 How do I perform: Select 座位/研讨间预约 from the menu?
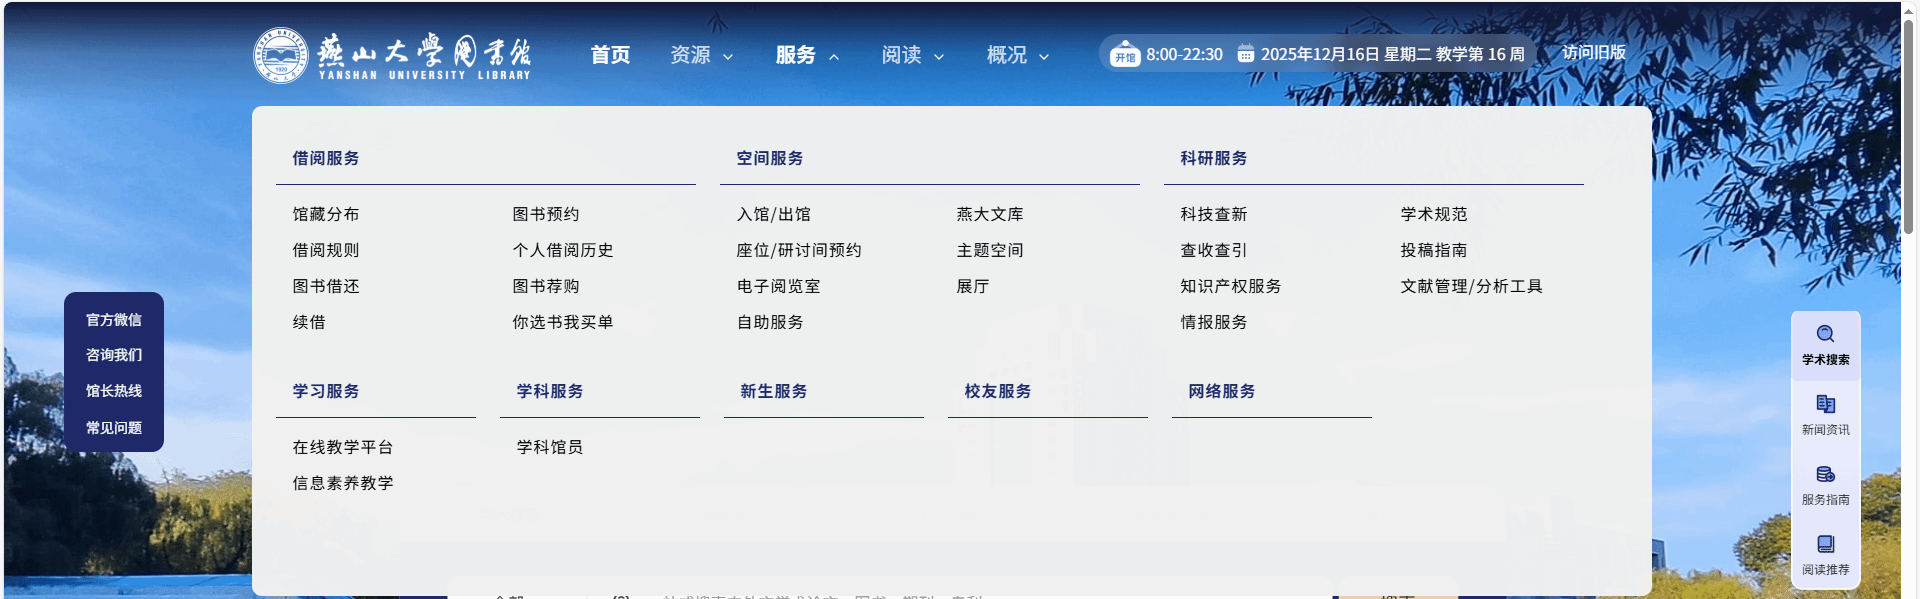pyautogui.click(x=798, y=250)
